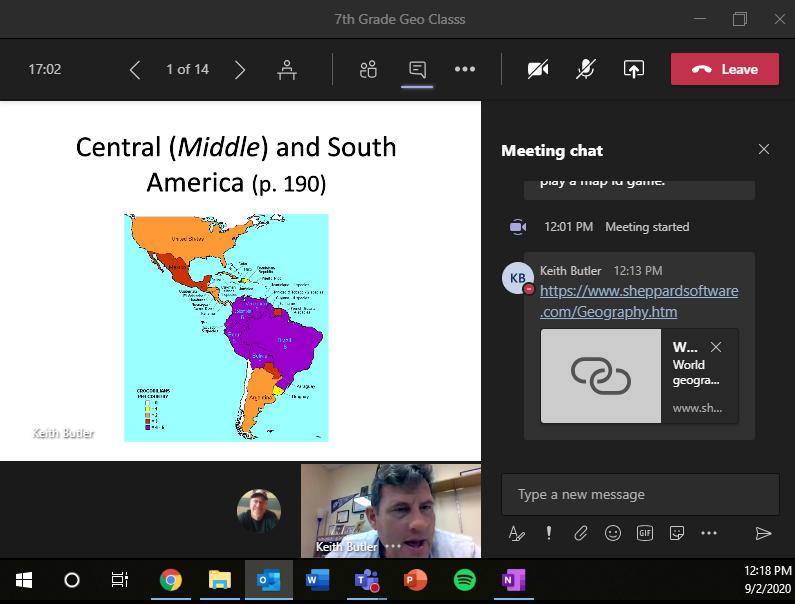
Task: Switch to Google Chrome on the taskbar
Action: (x=171, y=580)
